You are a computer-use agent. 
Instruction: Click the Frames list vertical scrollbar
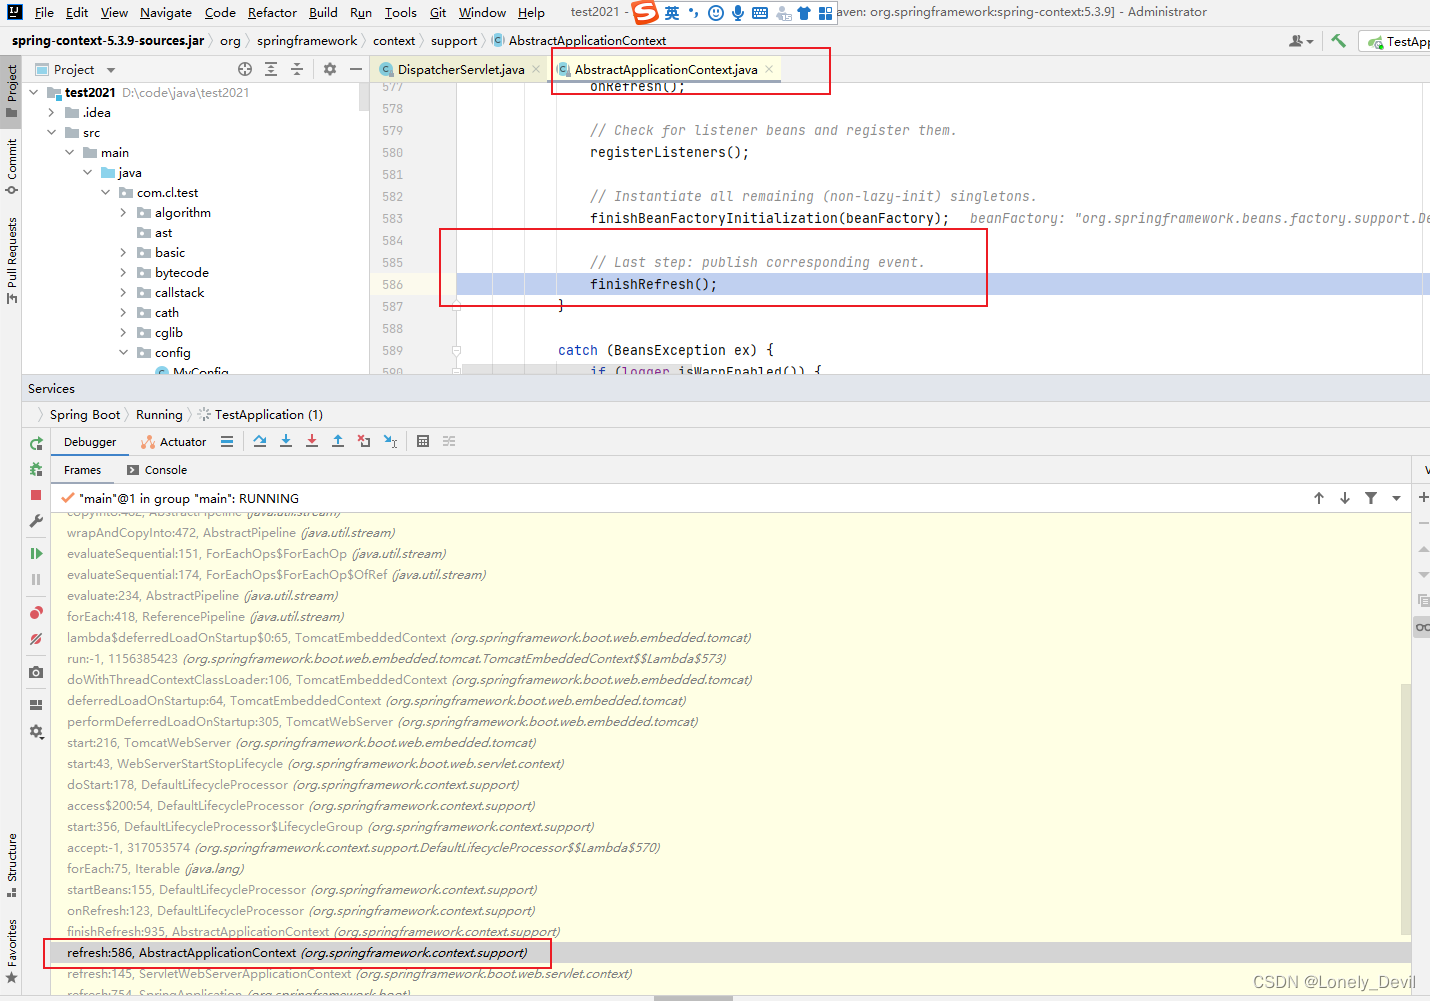[x=1406, y=808]
